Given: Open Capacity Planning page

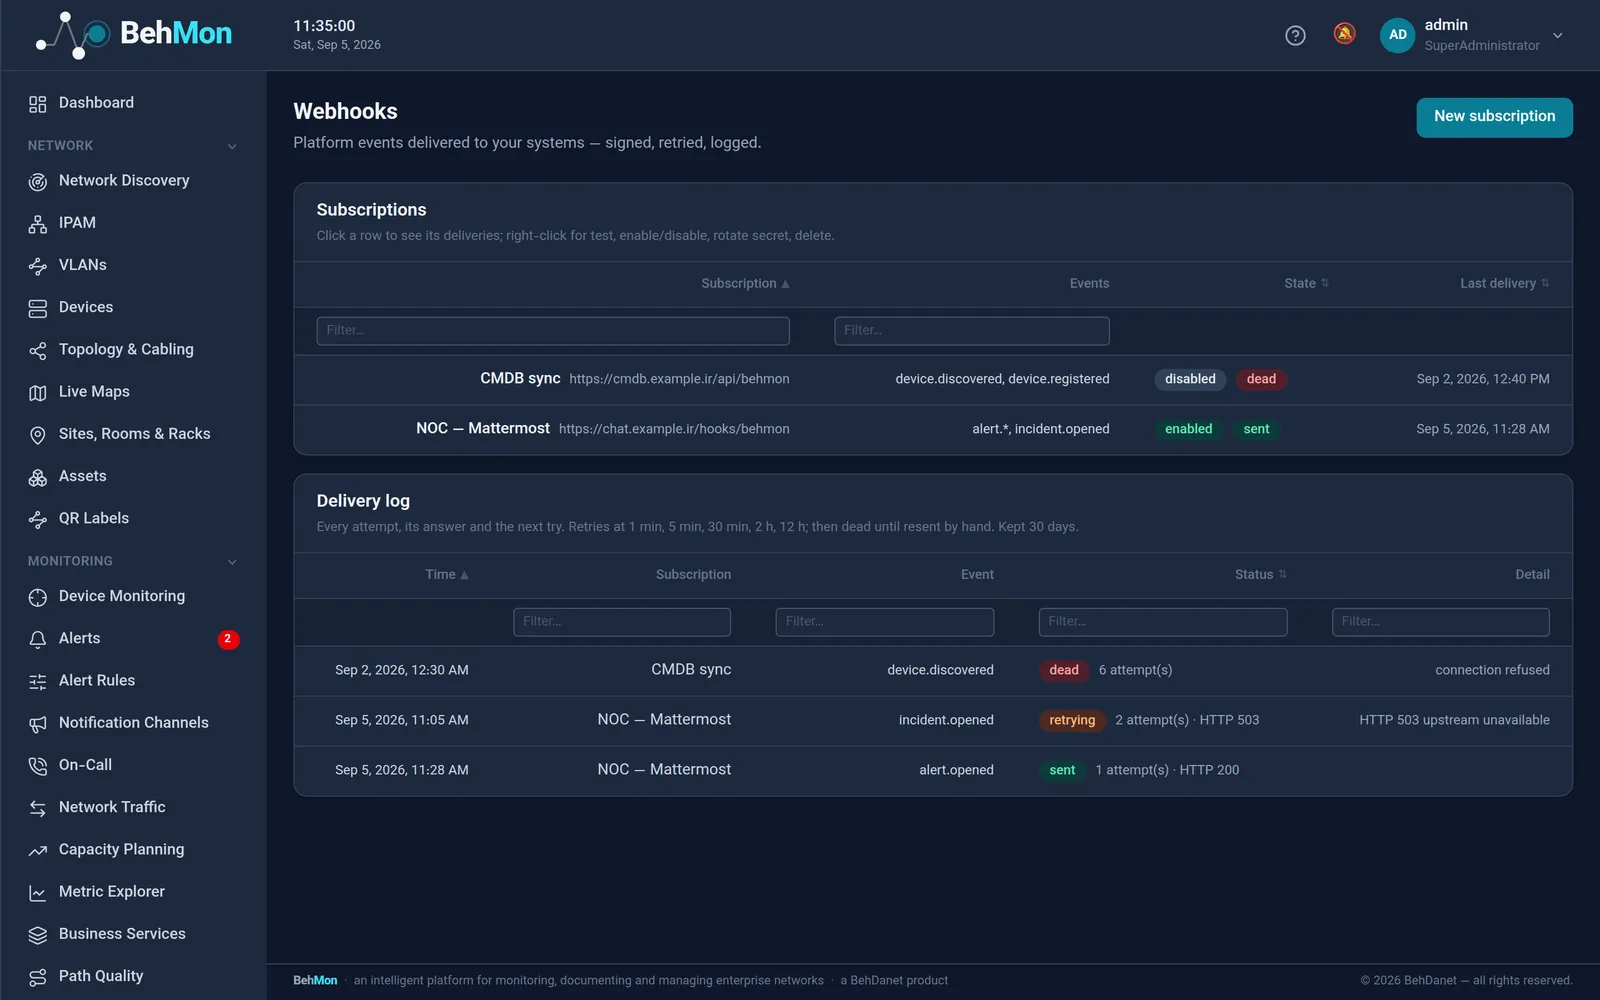Looking at the screenshot, I should coord(133,850).
